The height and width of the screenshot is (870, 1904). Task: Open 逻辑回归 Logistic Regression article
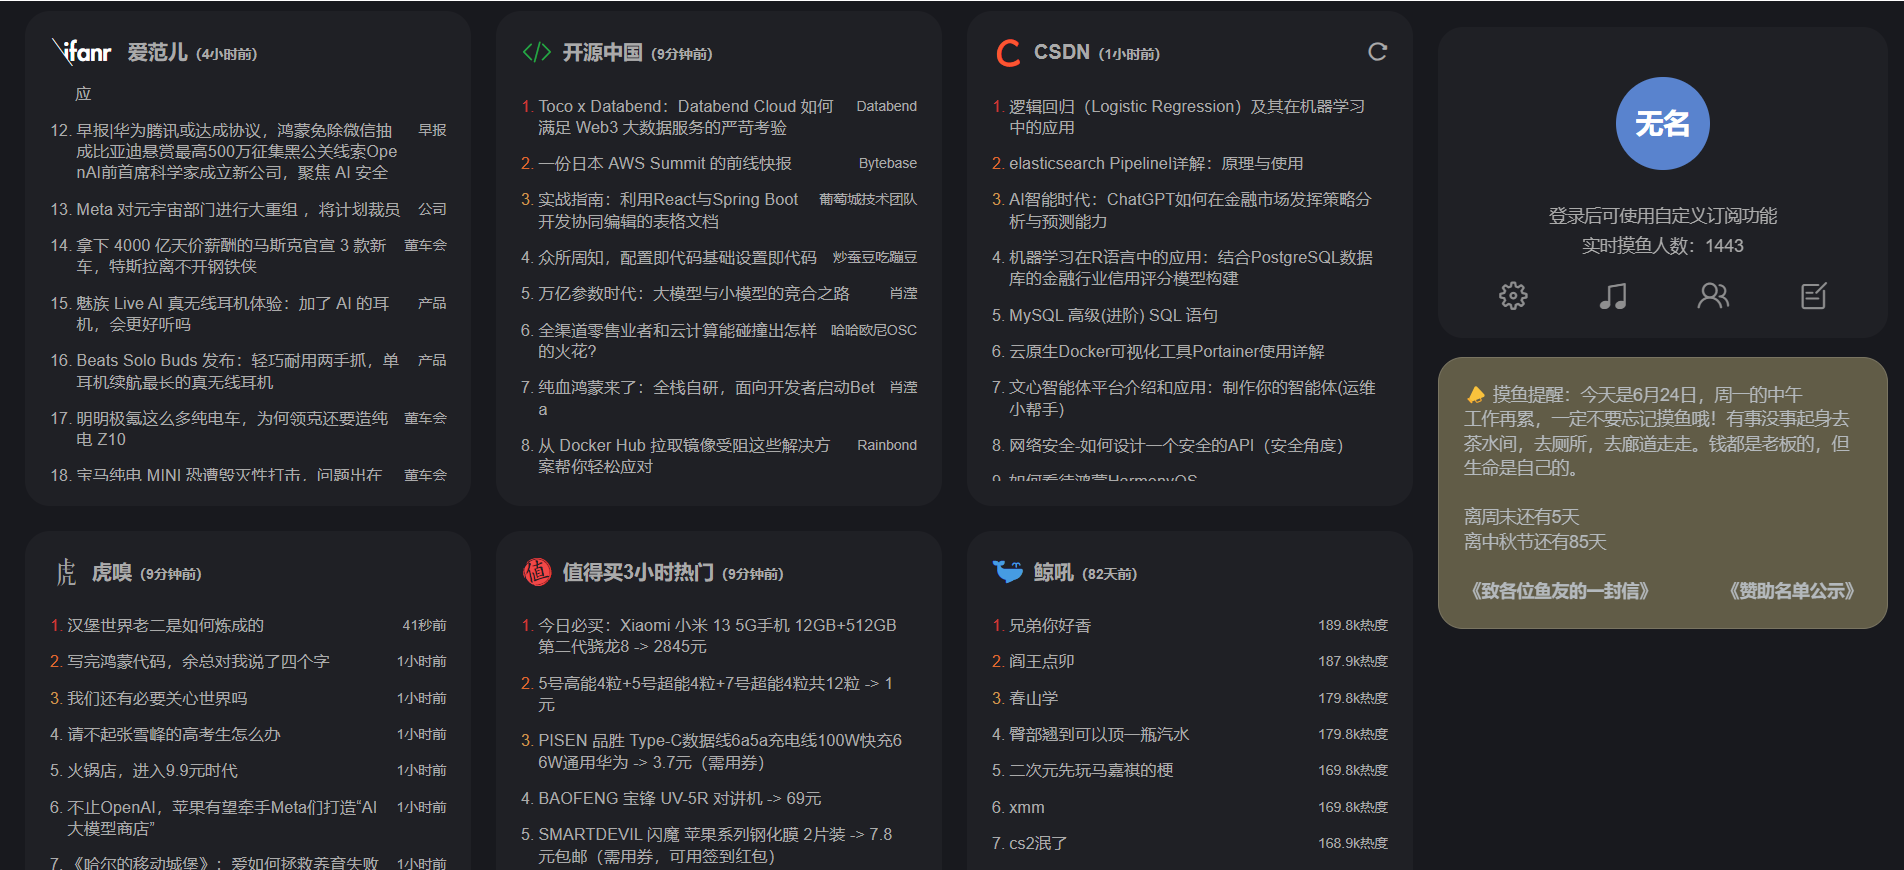point(1187,117)
